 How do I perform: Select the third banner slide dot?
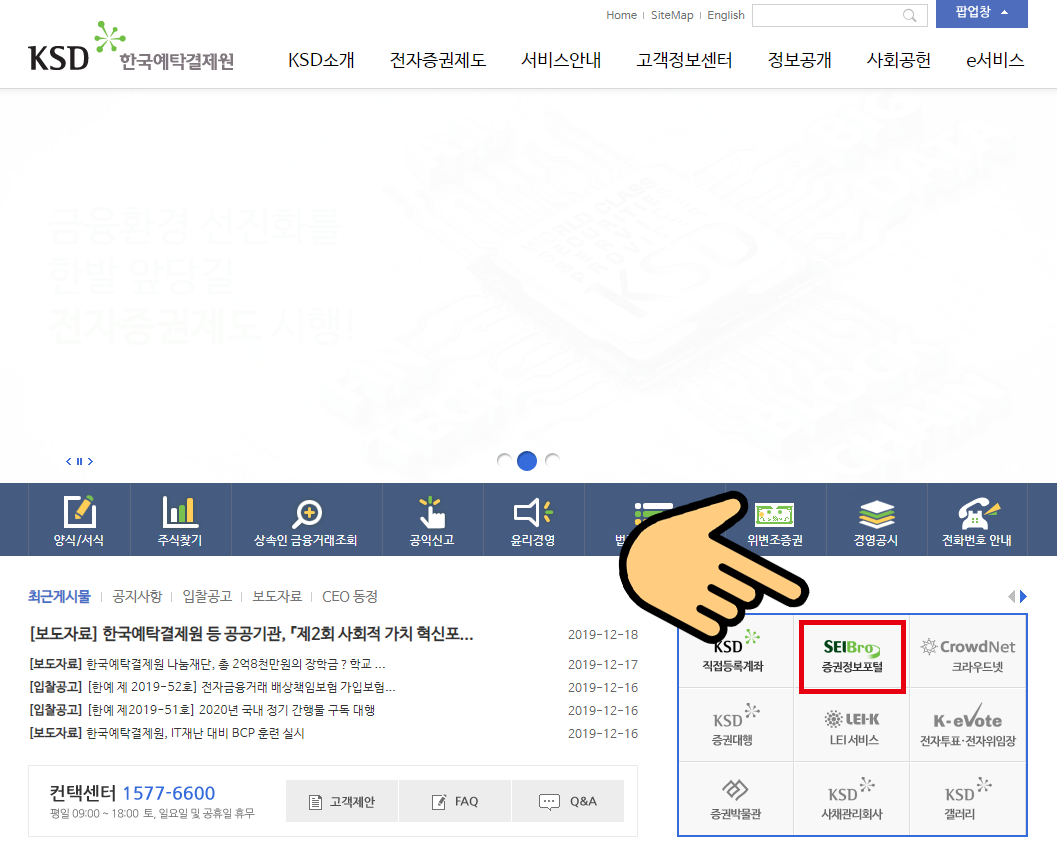(552, 461)
